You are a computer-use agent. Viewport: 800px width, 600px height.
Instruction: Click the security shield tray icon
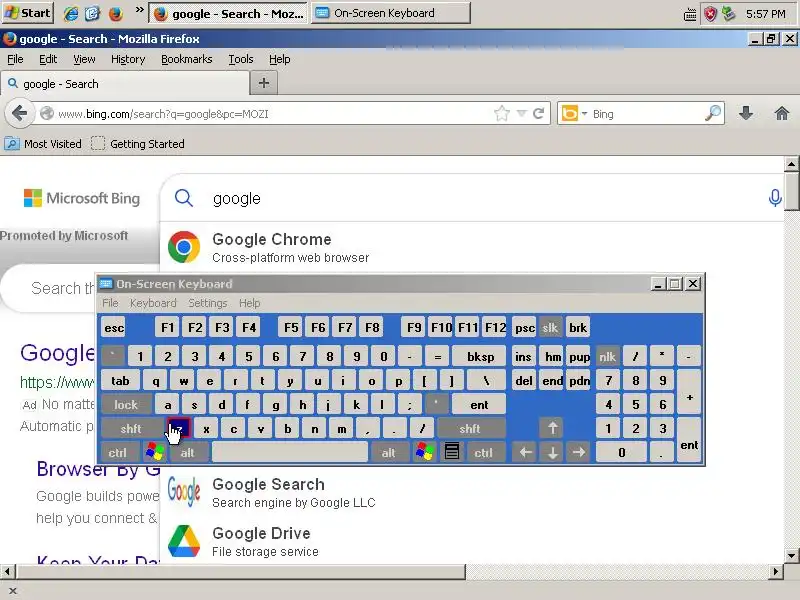click(710, 14)
